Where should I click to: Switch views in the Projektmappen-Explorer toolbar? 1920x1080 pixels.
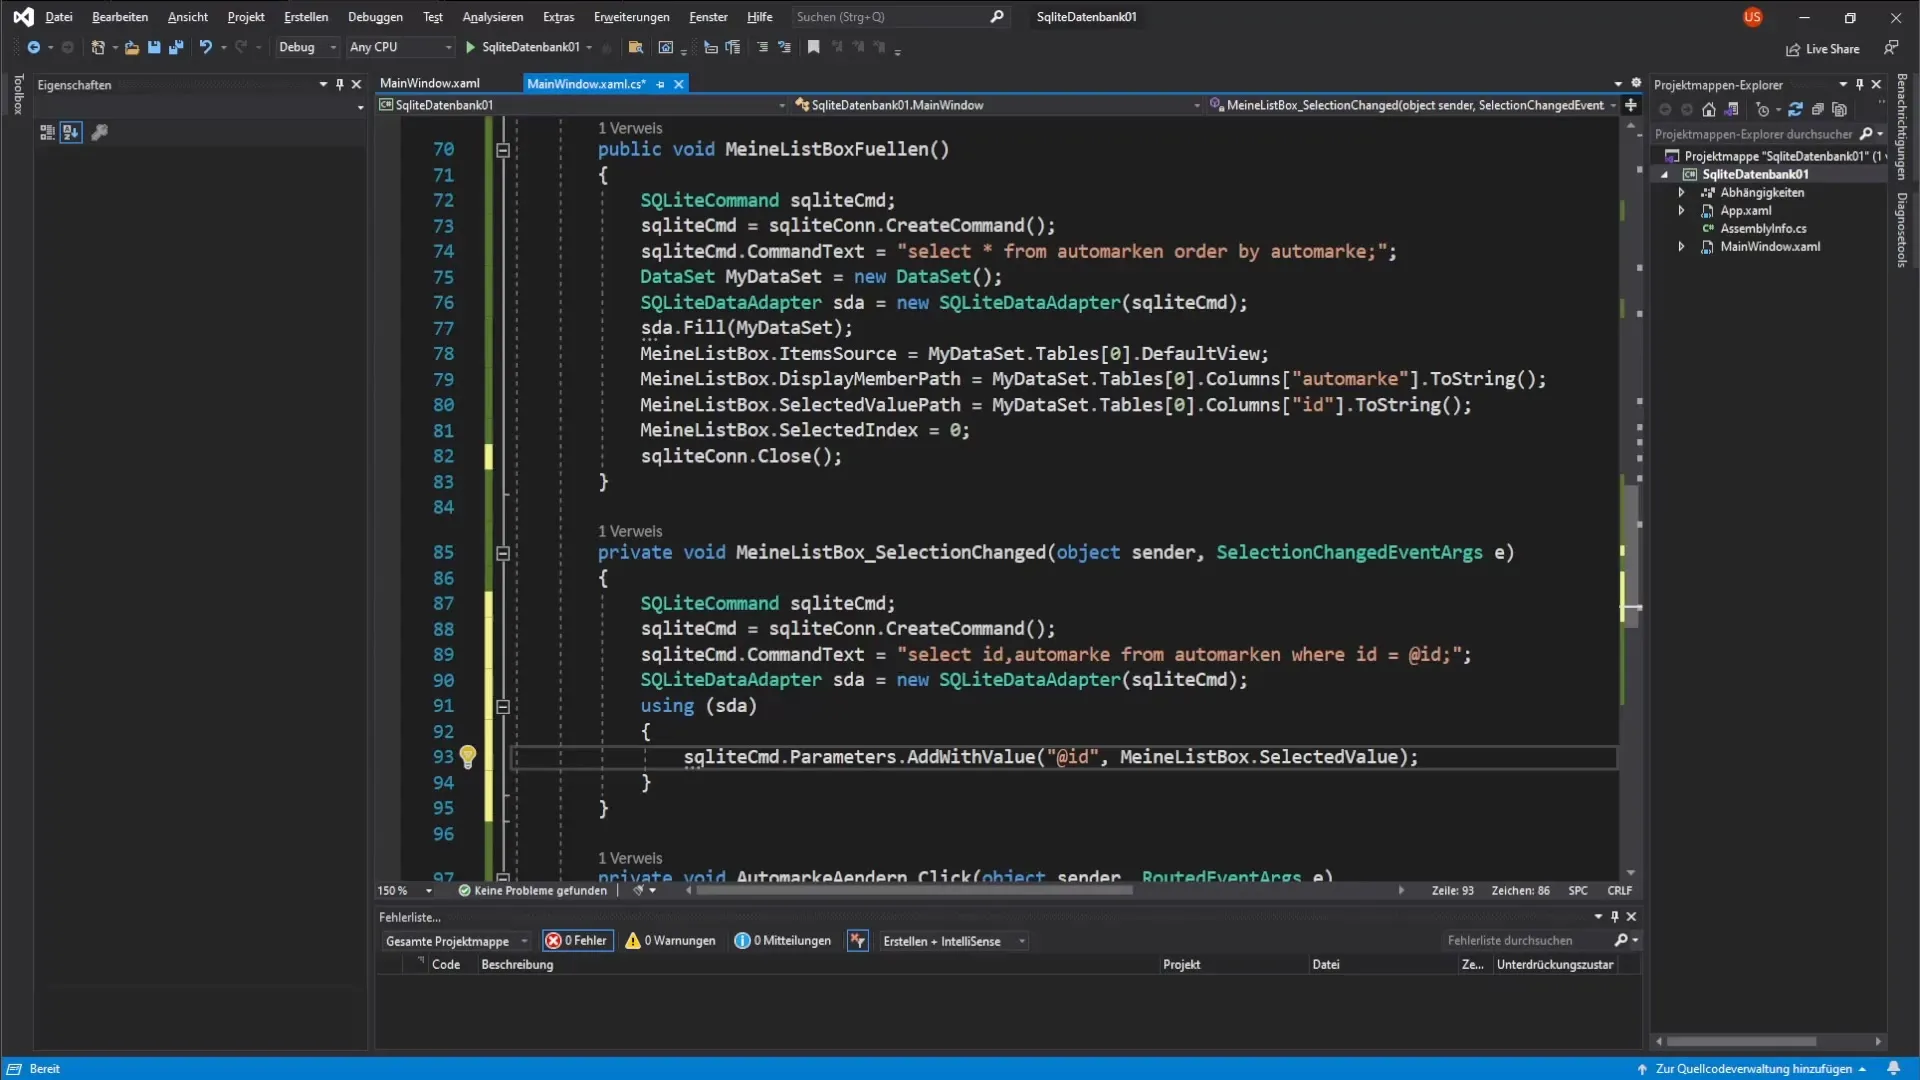(1732, 110)
